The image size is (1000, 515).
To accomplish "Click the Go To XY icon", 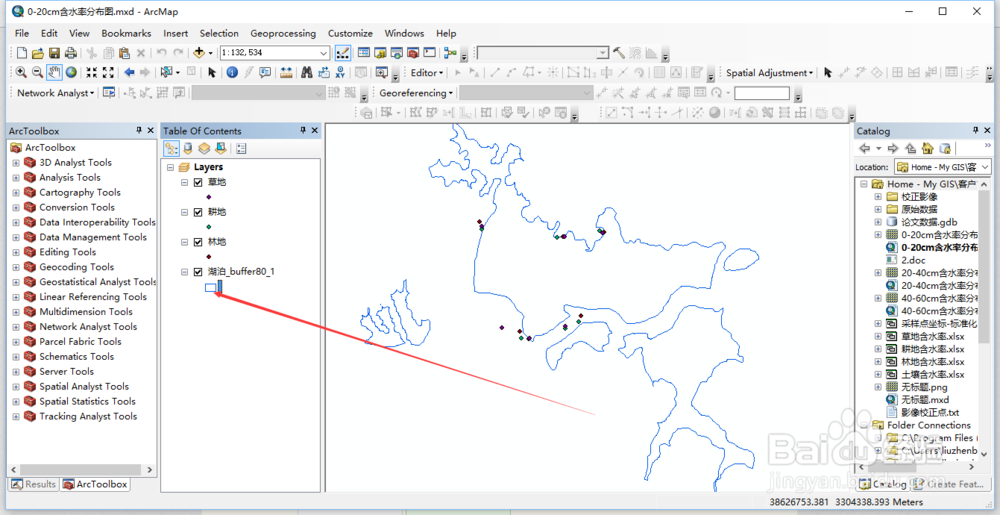I will (x=340, y=73).
